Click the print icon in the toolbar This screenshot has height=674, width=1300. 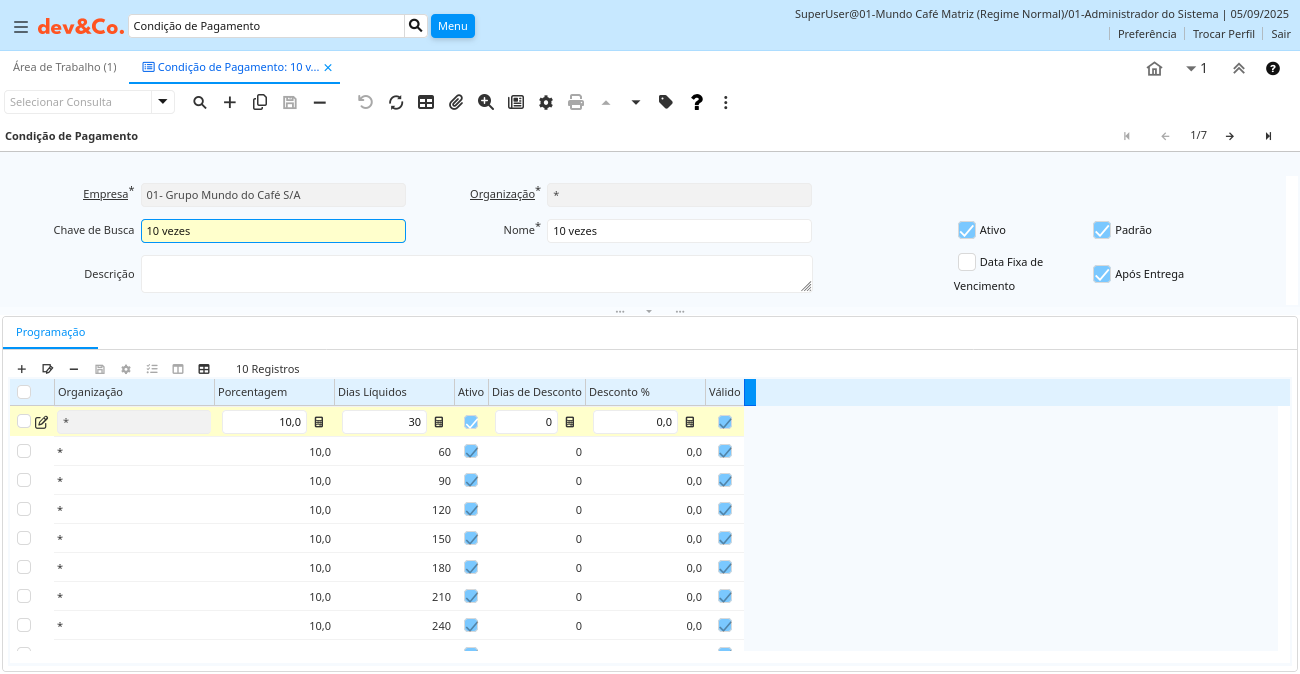(x=576, y=102)
